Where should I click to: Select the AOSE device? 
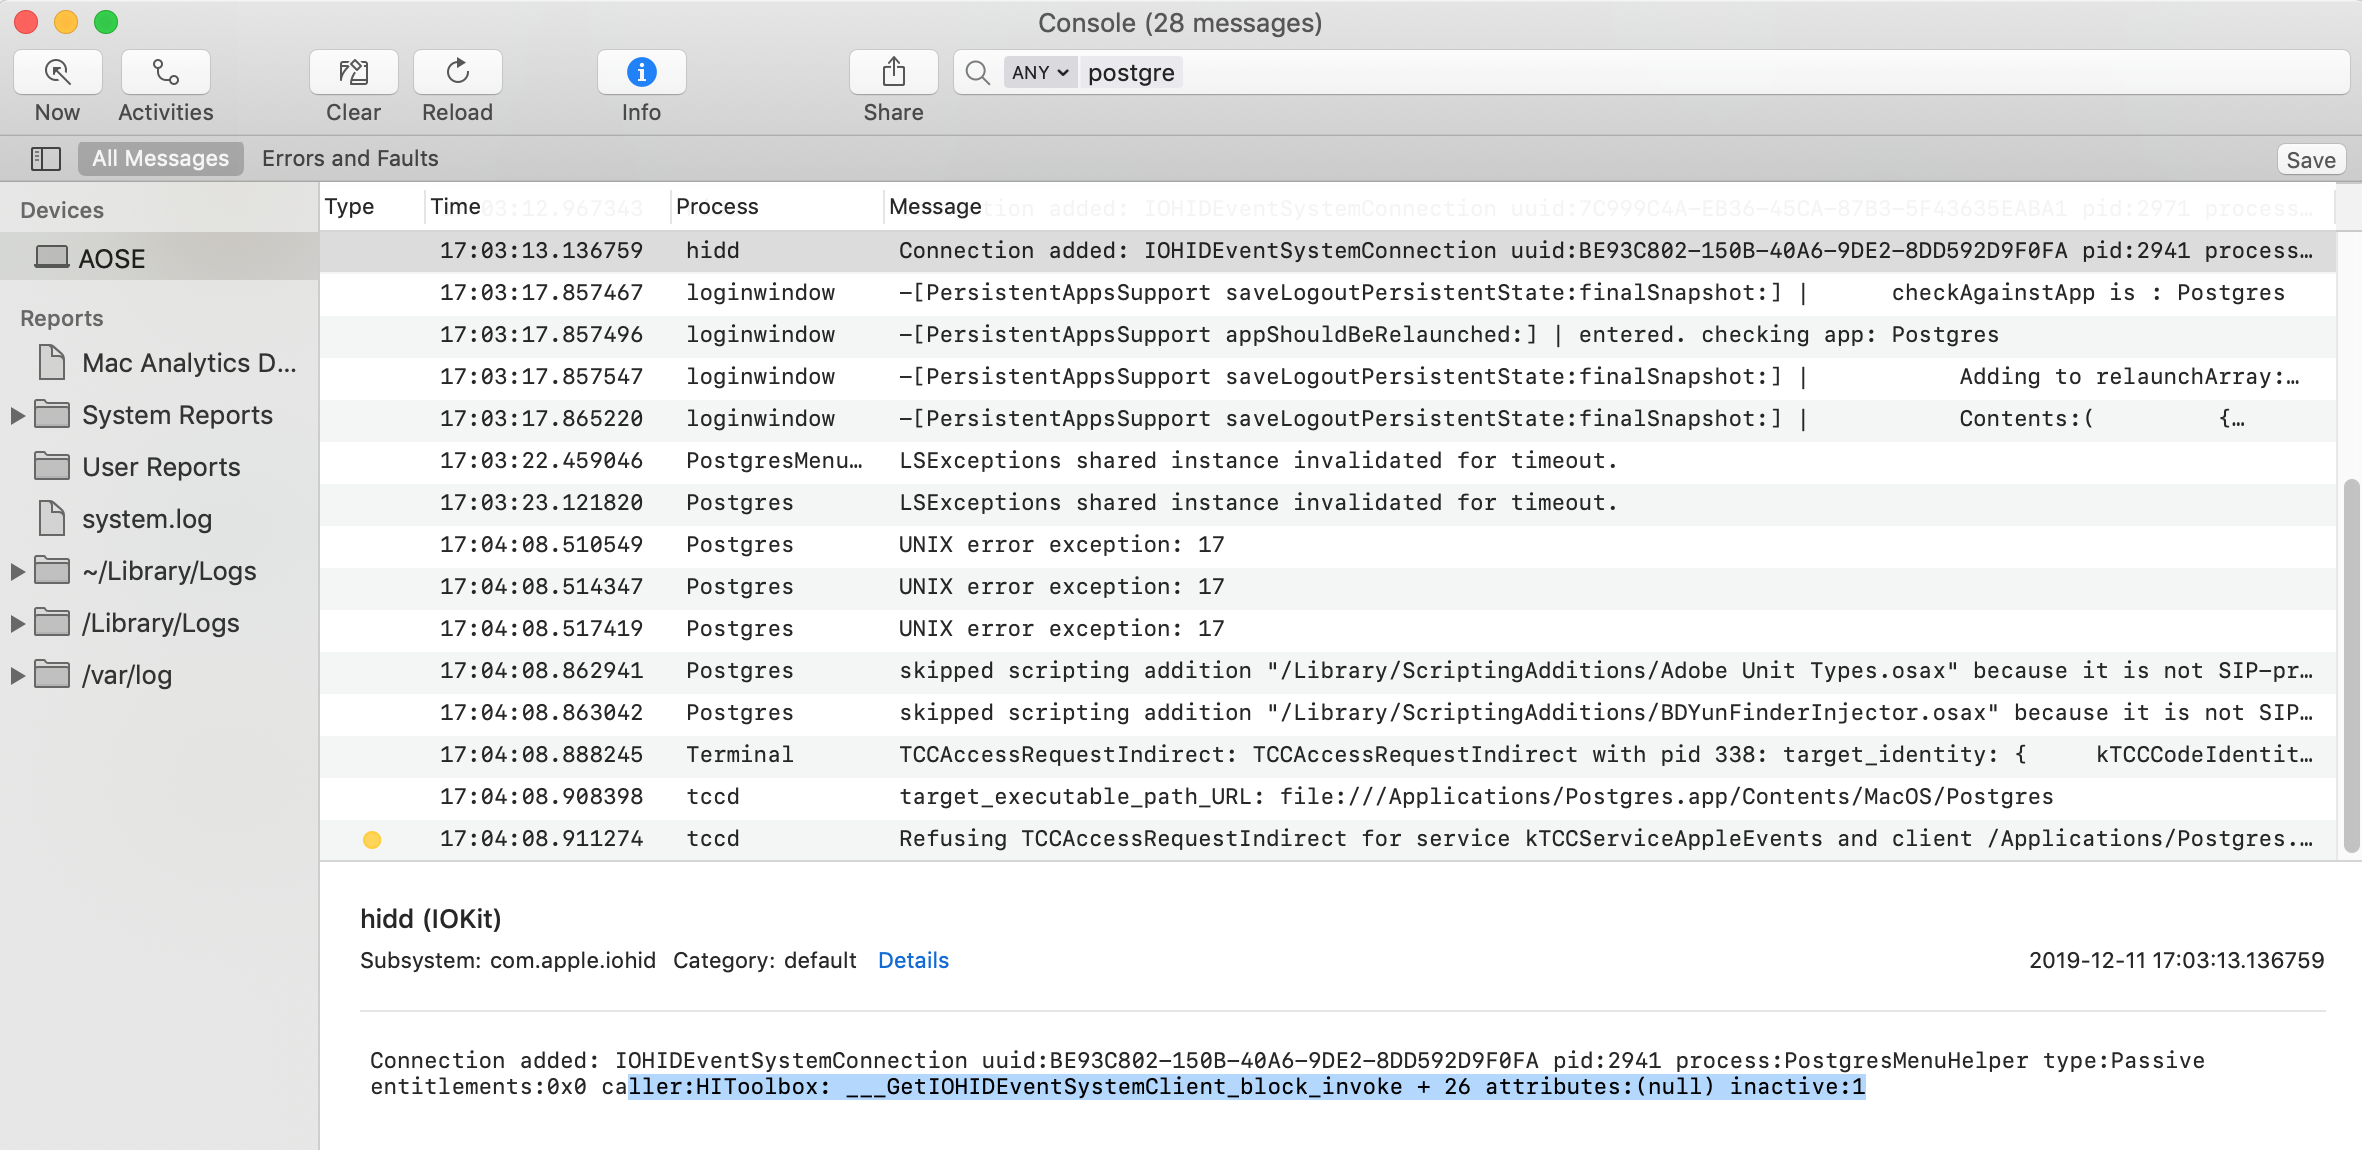[110, 257]
